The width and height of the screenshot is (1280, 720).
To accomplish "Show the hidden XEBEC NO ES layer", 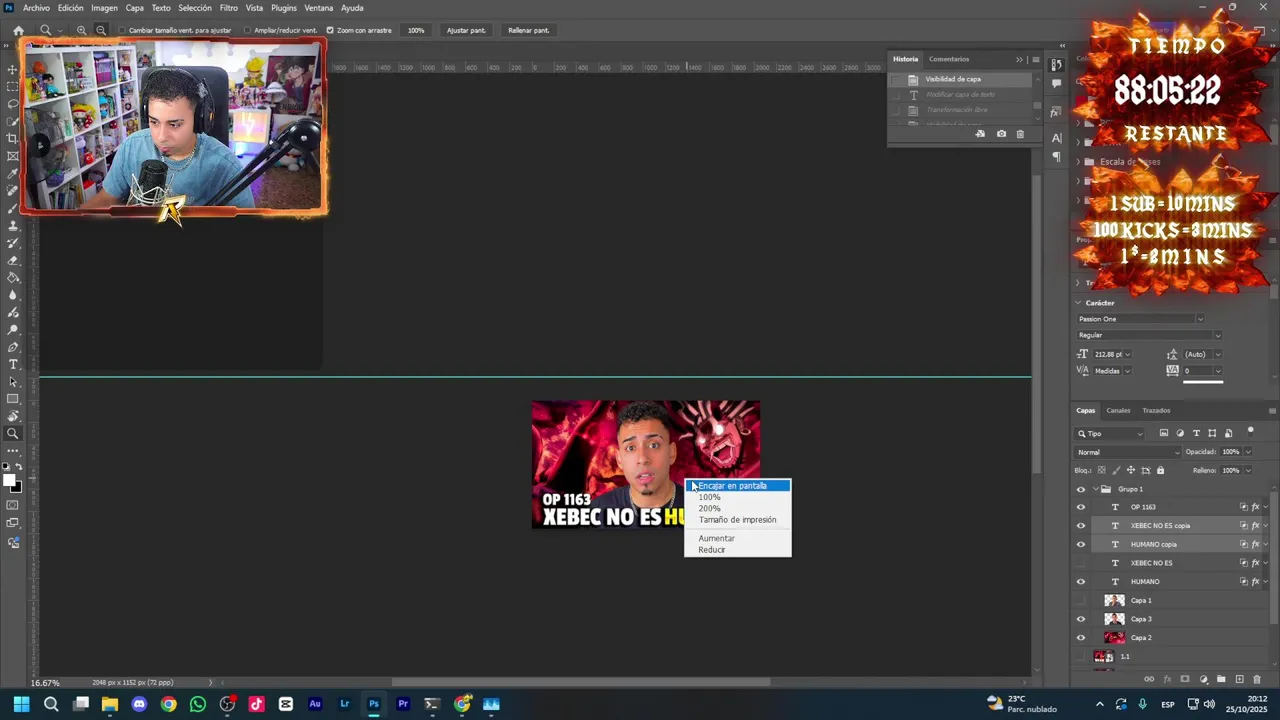I will (x=1080, y=563).
